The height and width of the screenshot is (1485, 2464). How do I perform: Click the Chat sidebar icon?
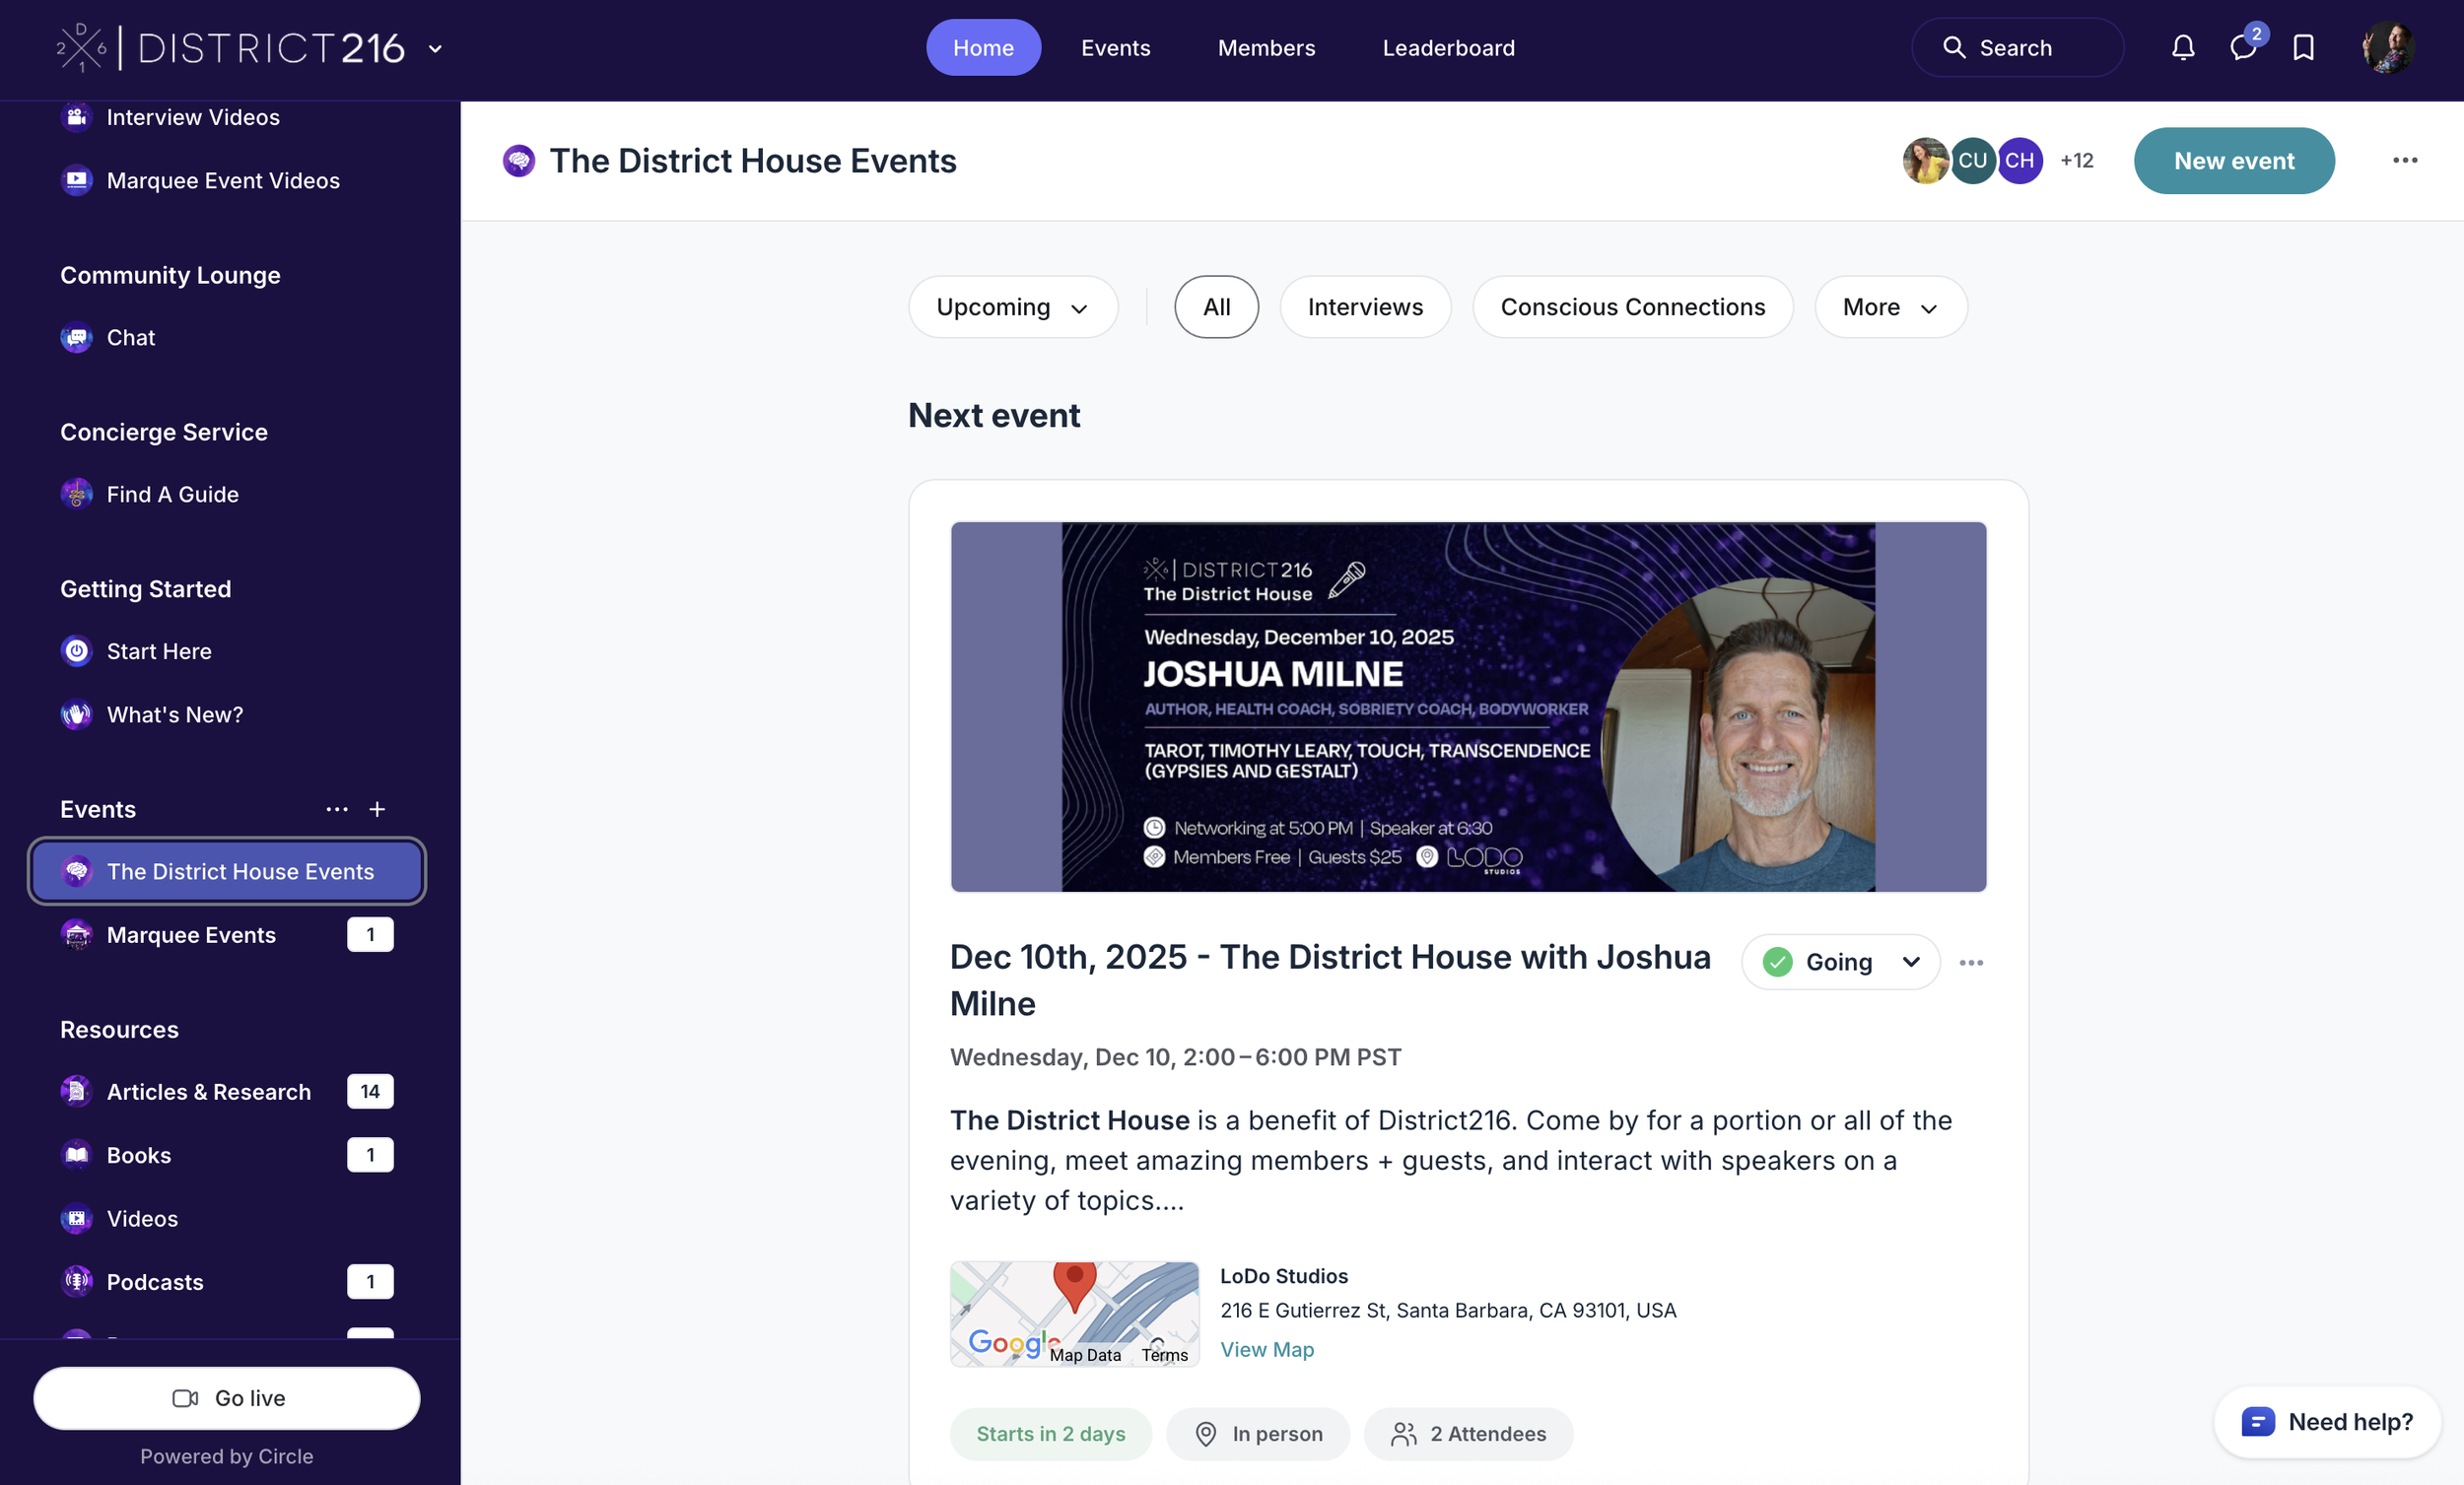coord(77,338)
